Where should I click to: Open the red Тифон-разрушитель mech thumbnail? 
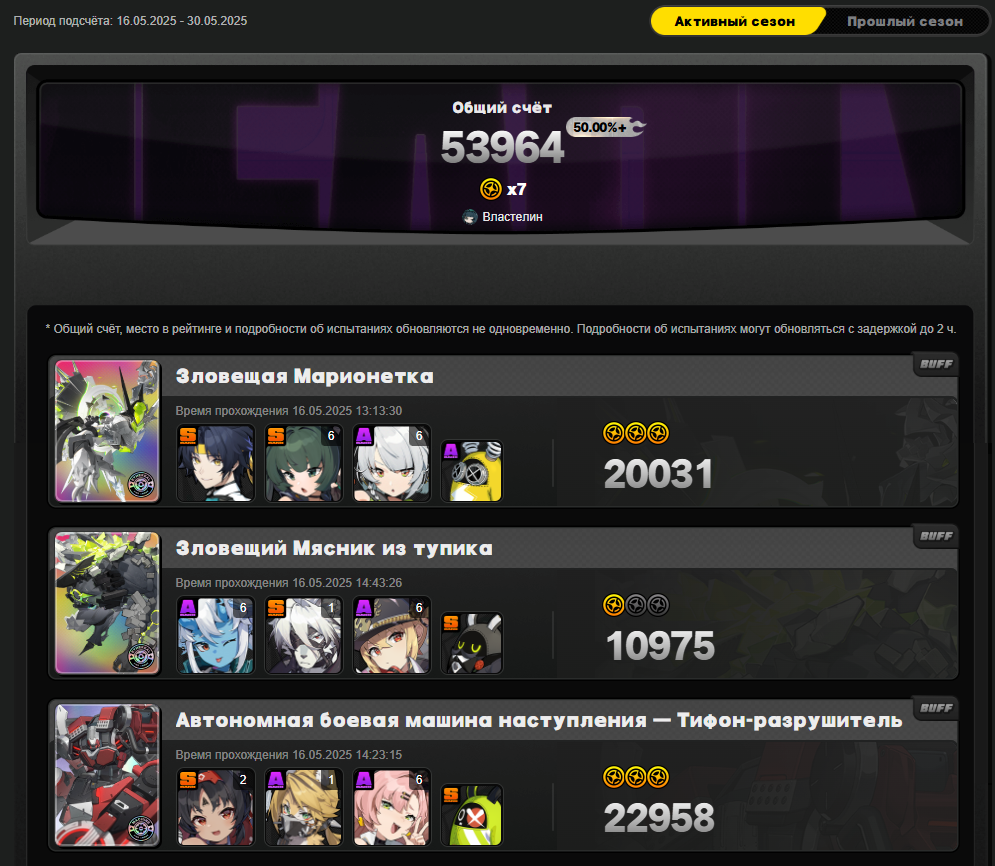(x=107, y=775)
